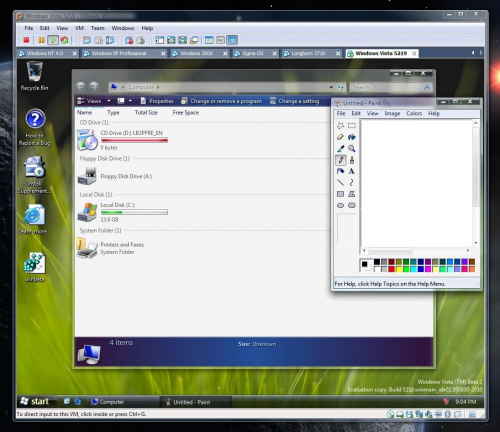500x432 pixels.
Task: Click the Back button in Computer window
Action: pos(81,86)
